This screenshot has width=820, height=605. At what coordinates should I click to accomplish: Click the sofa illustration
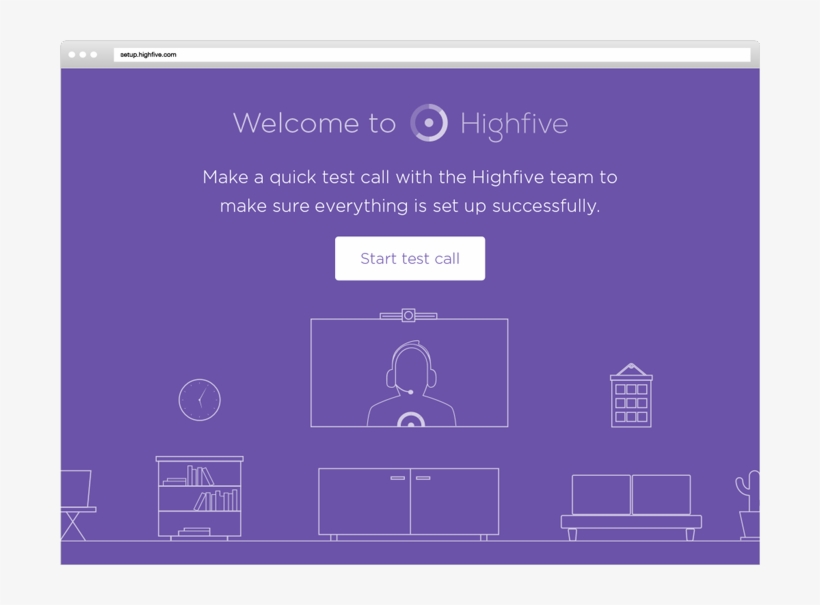(x=631, y=507)
